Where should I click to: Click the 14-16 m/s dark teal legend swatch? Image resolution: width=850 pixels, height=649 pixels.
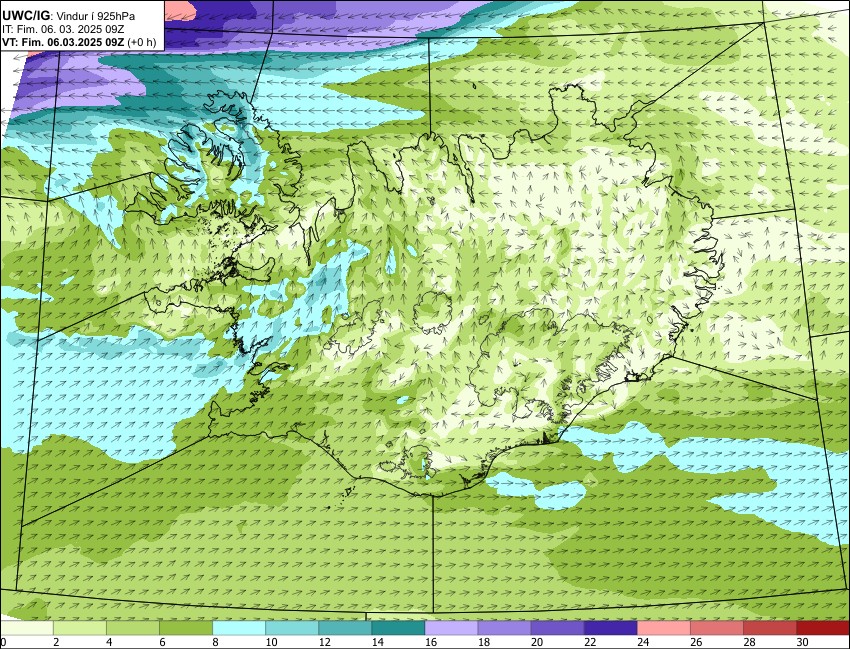(x=398, y=628)
